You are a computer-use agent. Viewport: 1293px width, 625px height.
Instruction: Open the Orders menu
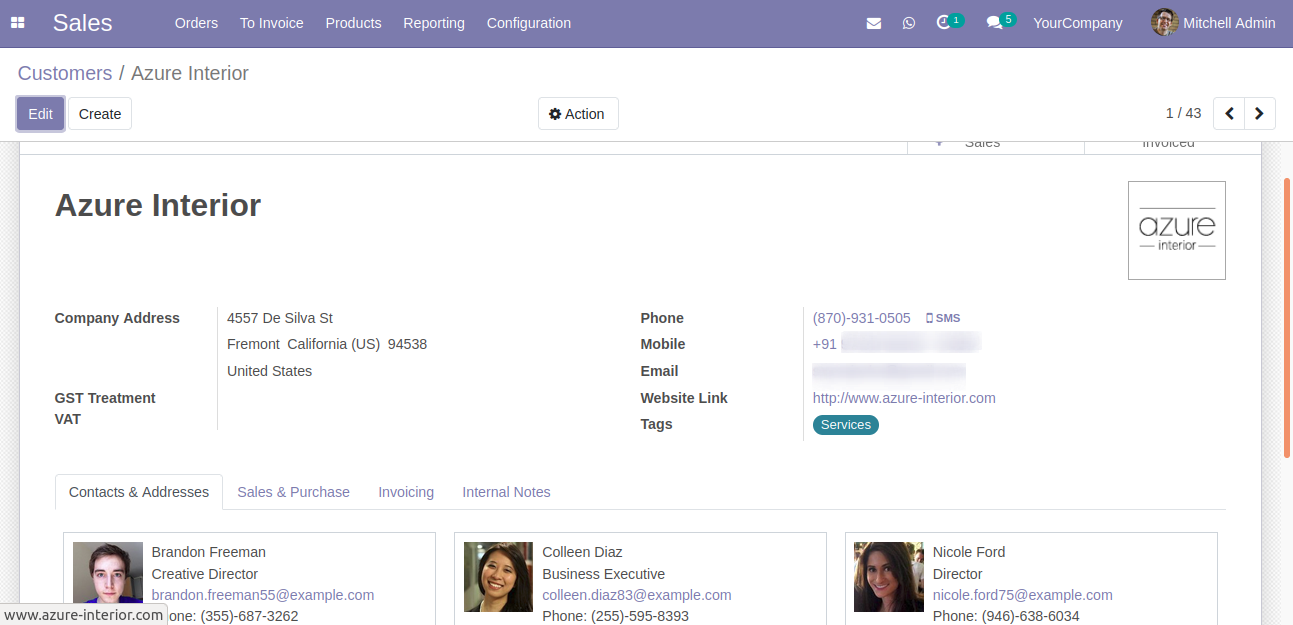click(x=196, y=23)
